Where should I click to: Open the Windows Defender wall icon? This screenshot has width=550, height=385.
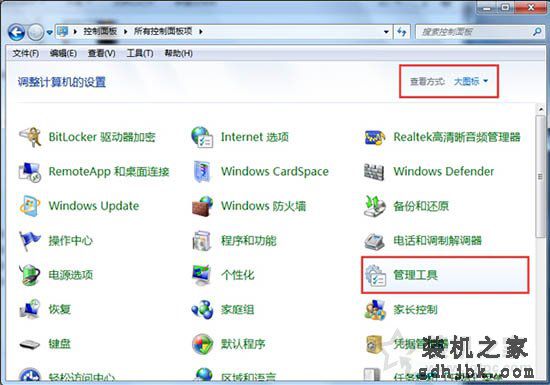[374, 171]
